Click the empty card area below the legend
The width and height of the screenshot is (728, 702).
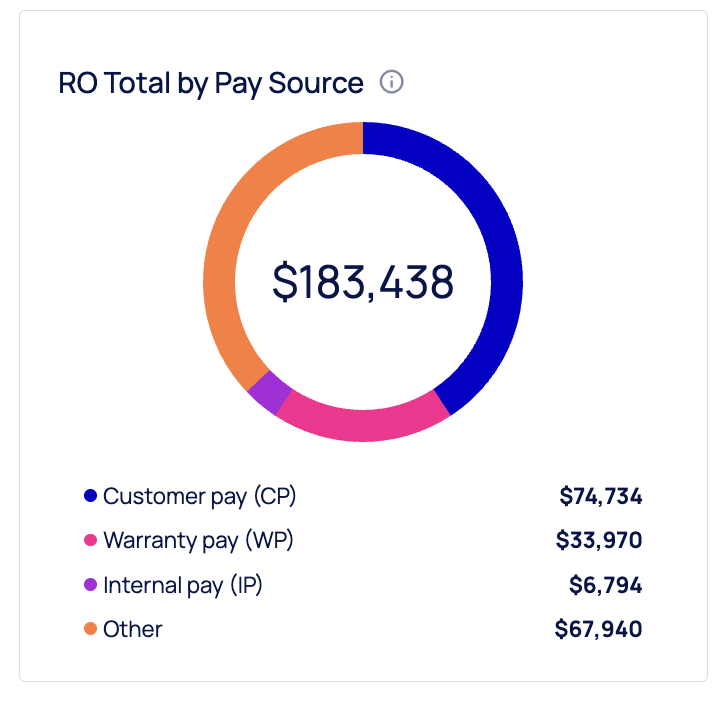pos(363,661)
